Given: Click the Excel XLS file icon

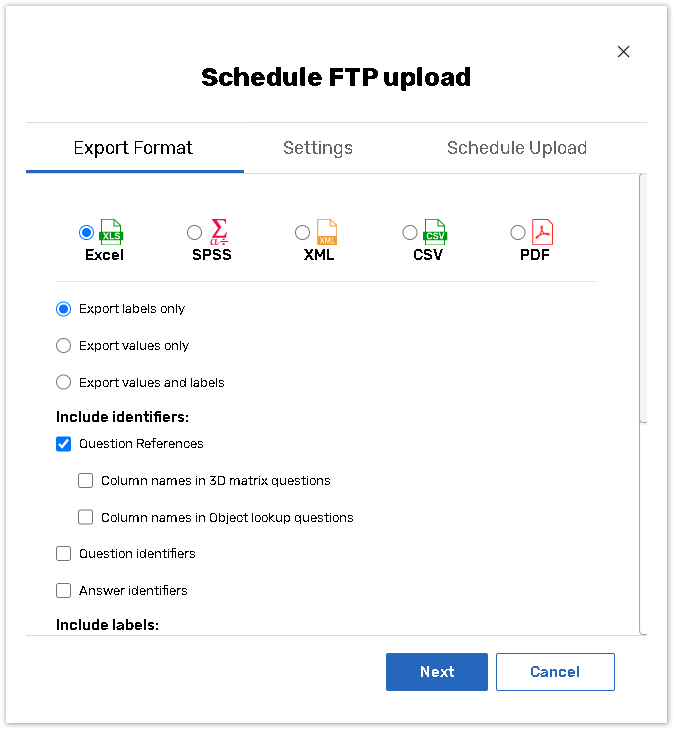Looking at the screenshot, I should [111, 232].
